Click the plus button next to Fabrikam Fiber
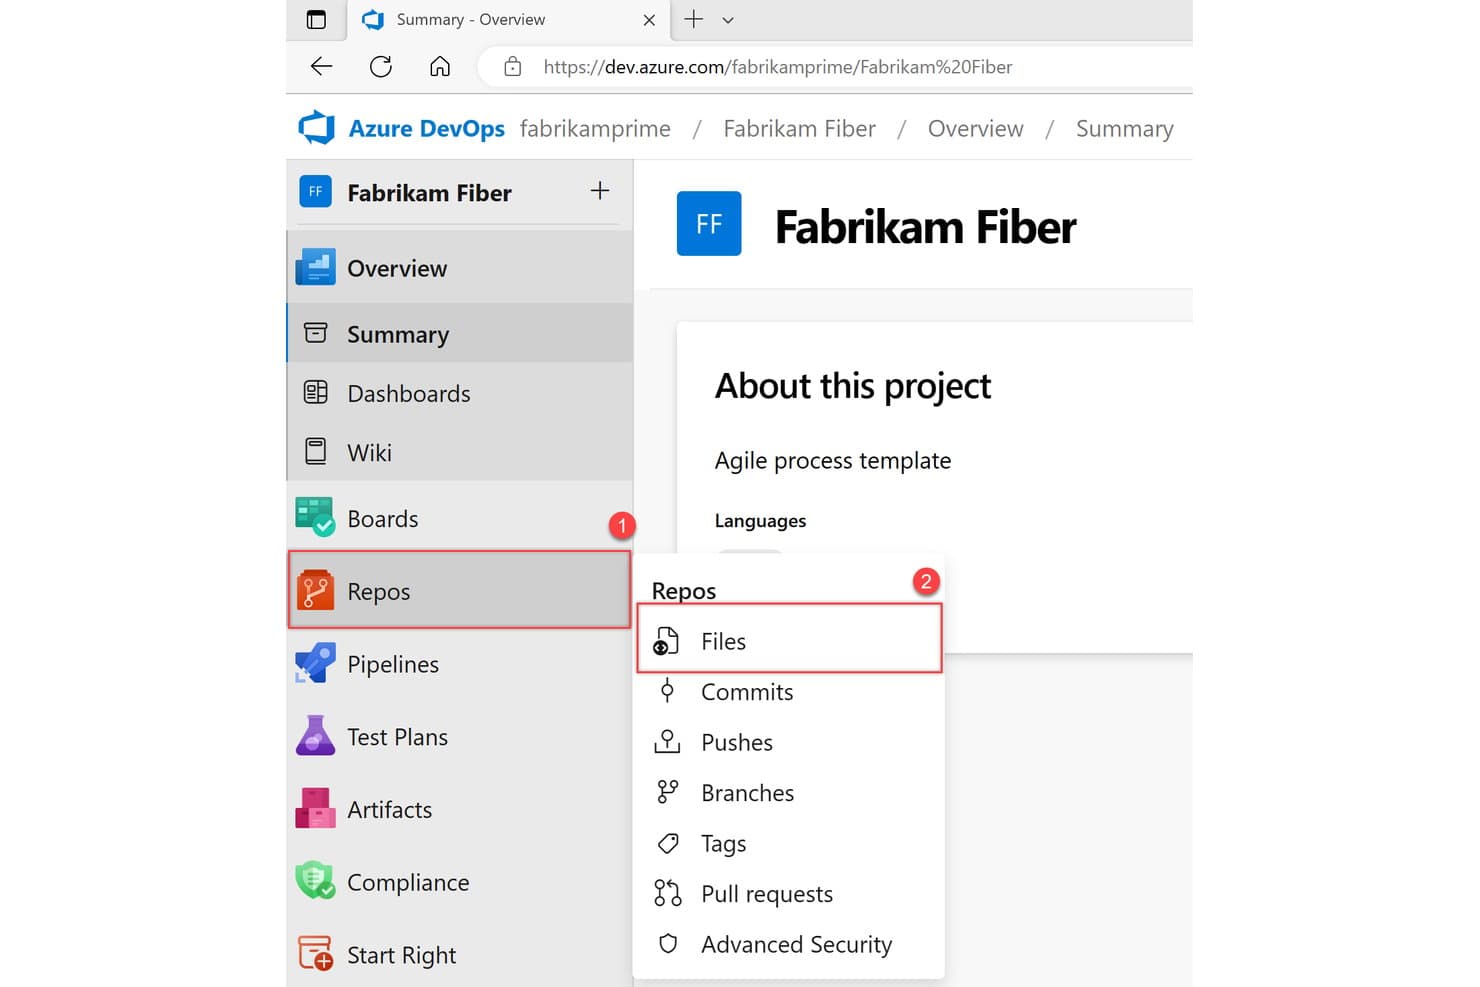Viewport: 1480px width, 987px height. tap(600, 190)
